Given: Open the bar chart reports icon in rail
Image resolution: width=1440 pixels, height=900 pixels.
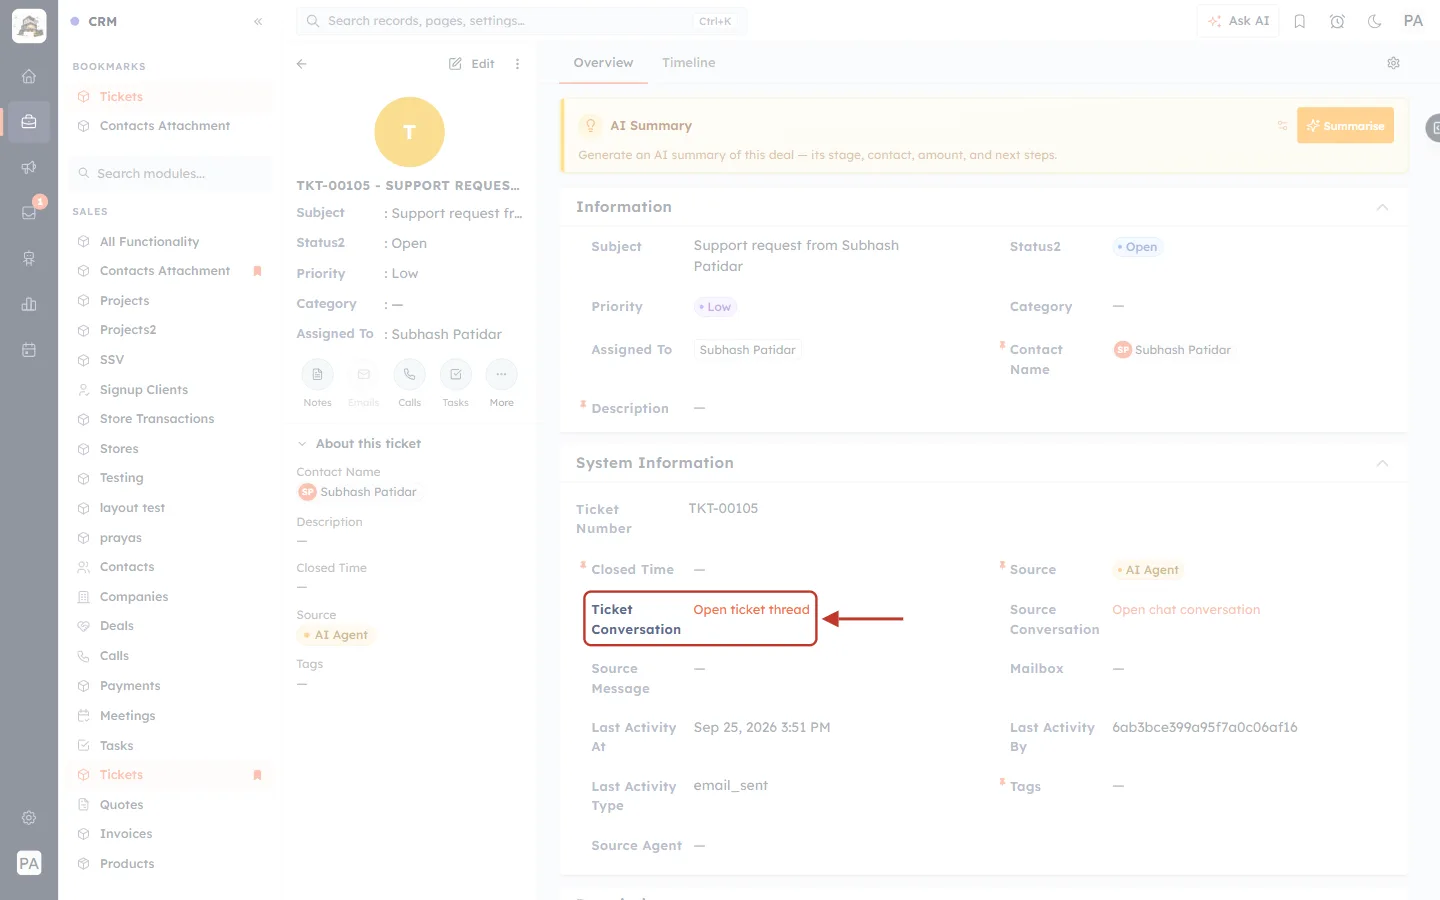Looking at the screenshot, I should click(29, 304).
